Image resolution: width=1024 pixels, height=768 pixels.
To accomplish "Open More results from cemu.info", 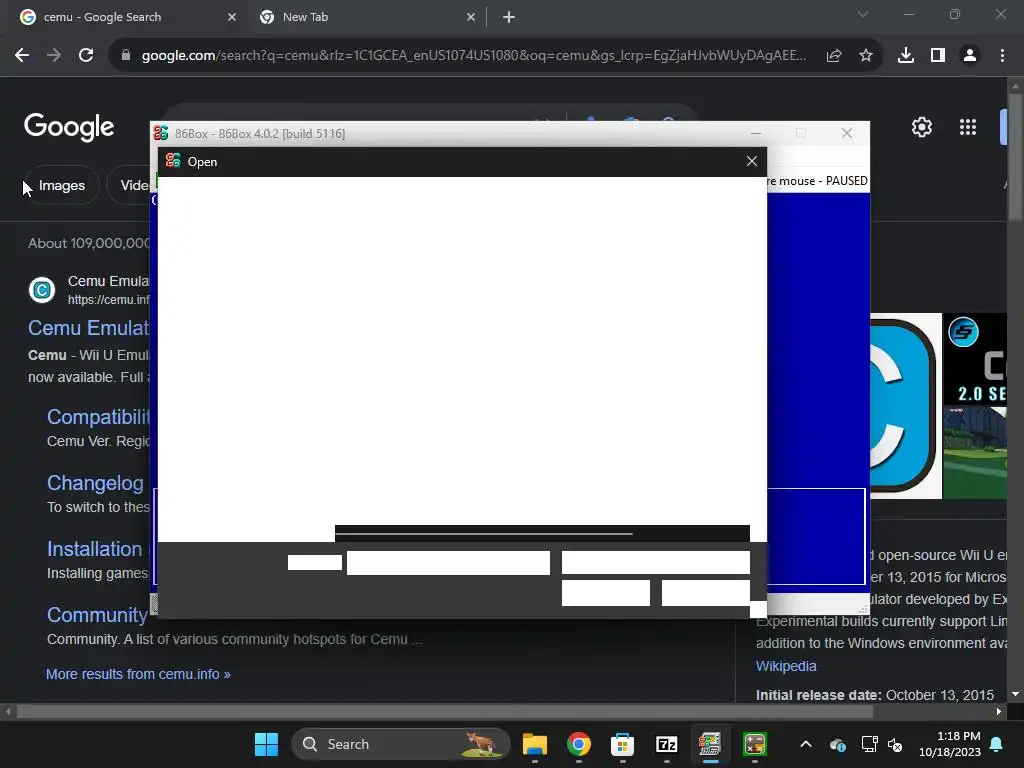I will [138, 674].
